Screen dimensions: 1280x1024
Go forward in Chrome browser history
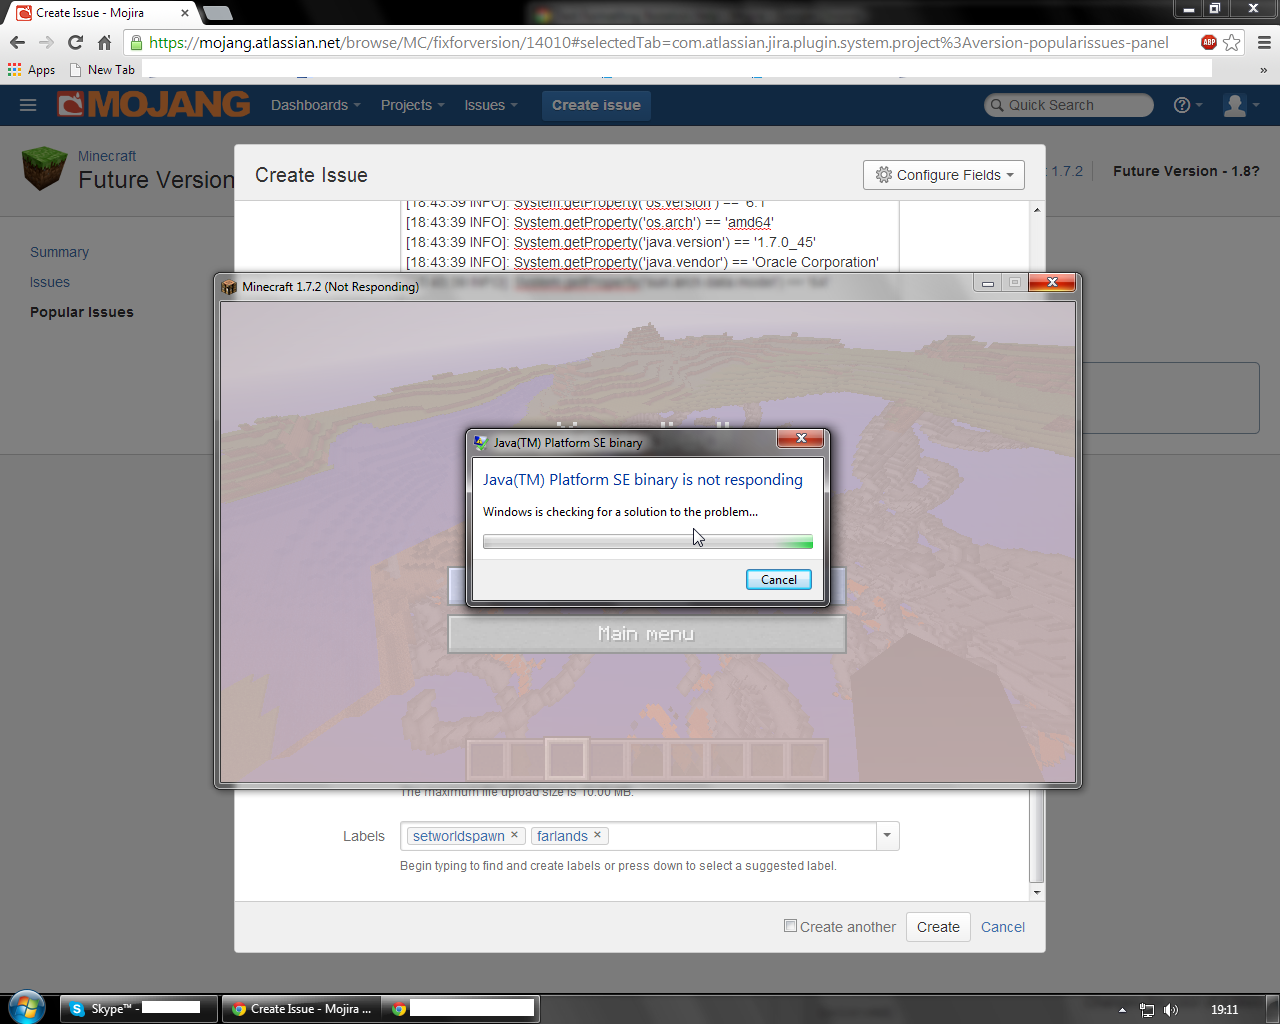[46, 42]
